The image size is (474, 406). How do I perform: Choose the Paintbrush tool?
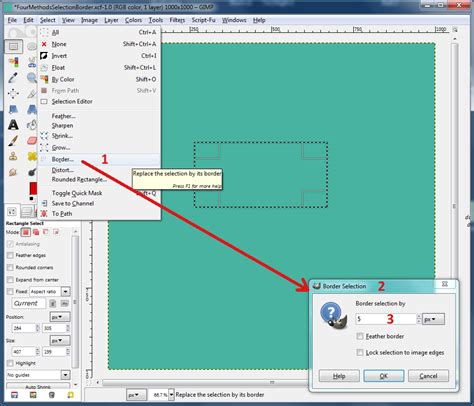[x=13, y=141]
